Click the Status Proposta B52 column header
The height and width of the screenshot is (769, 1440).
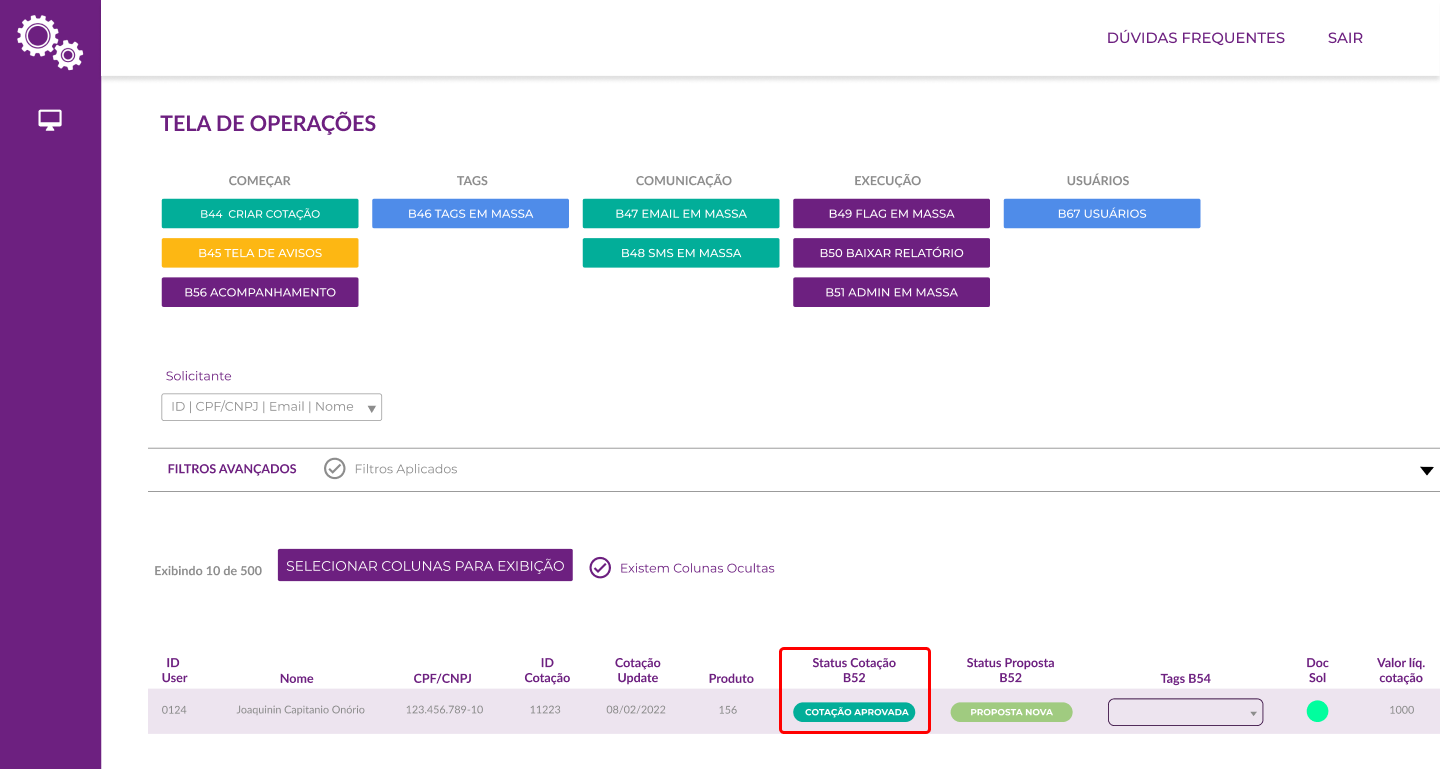tap(1010, 670)
